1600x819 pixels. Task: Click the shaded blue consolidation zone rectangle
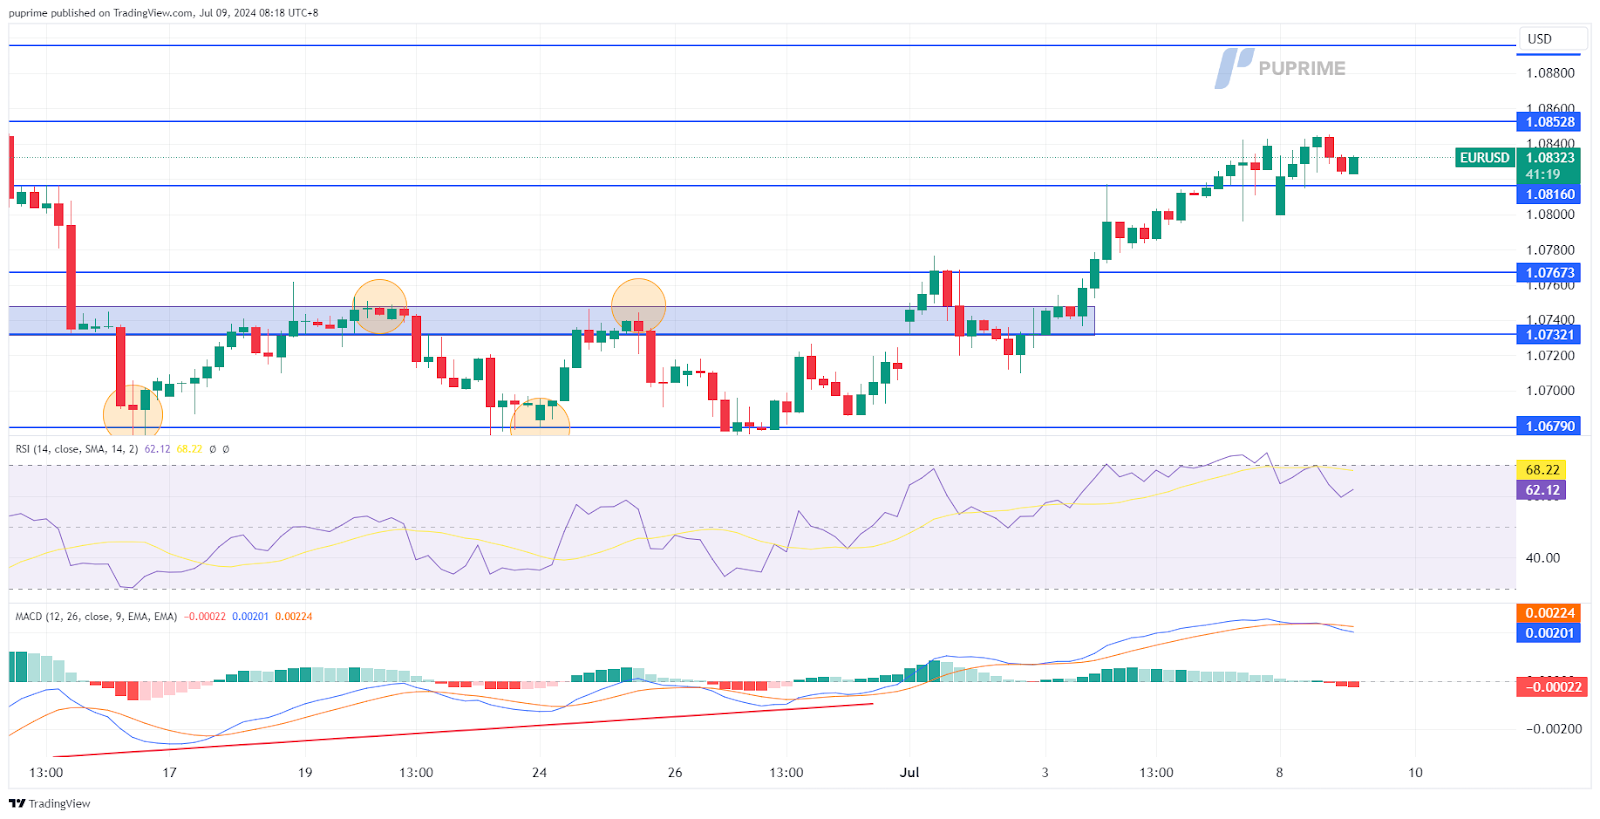(551, 320)
